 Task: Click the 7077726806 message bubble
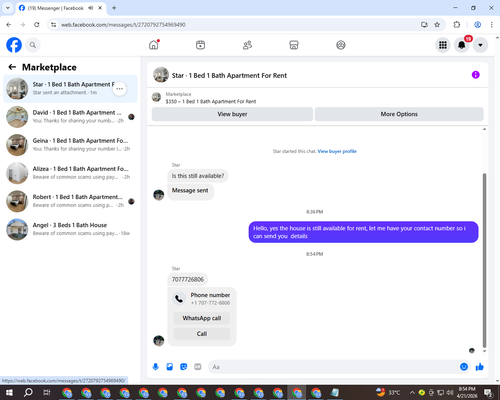(188, 279)
